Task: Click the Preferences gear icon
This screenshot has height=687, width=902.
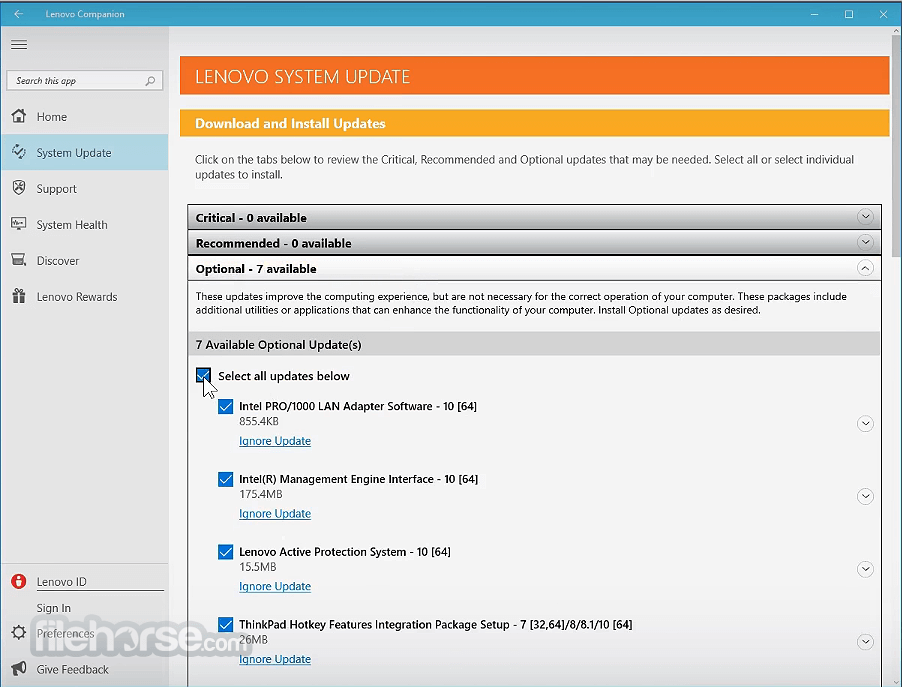Action: point(19,632)
